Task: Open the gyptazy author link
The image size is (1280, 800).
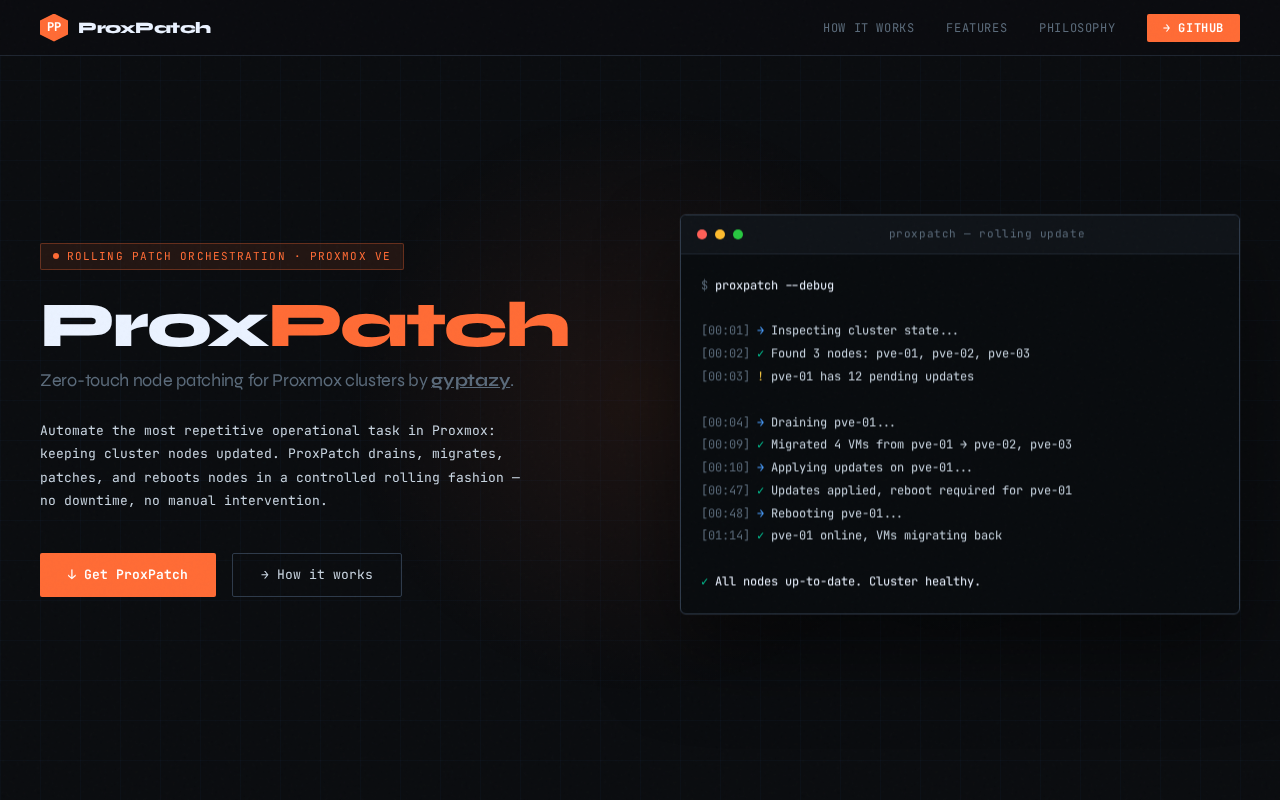Action: (470, 380)
